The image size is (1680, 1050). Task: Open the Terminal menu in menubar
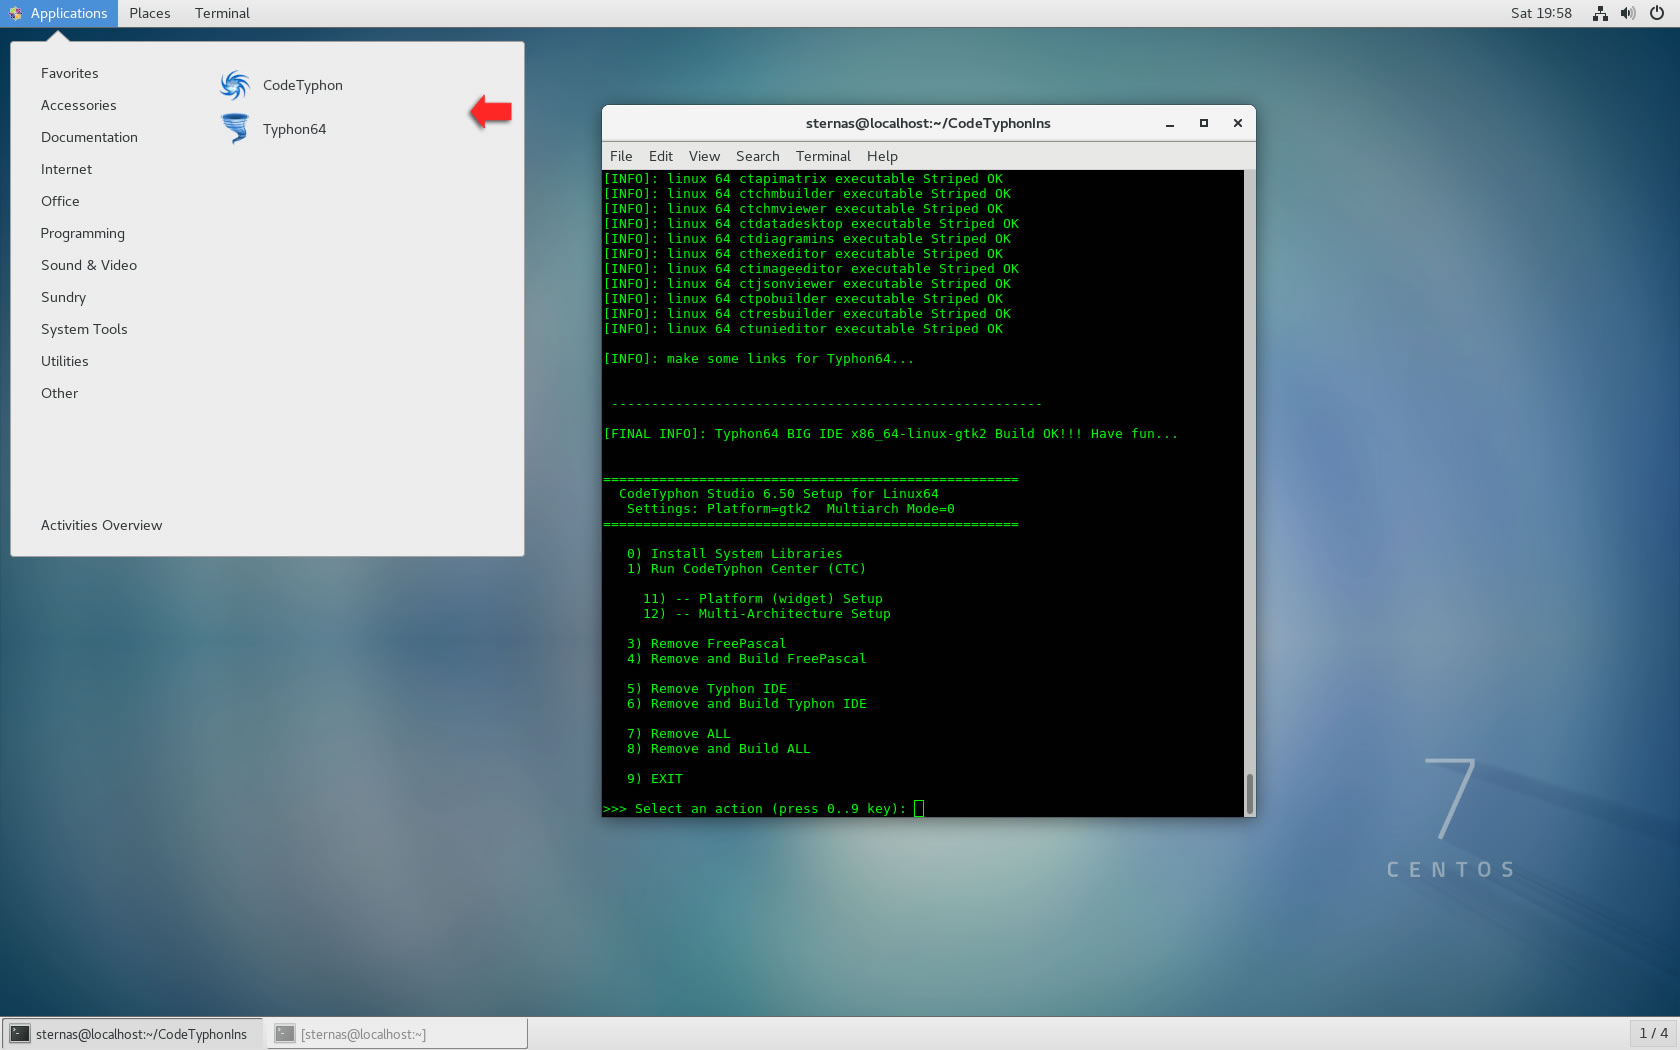[x=823, y=156]
